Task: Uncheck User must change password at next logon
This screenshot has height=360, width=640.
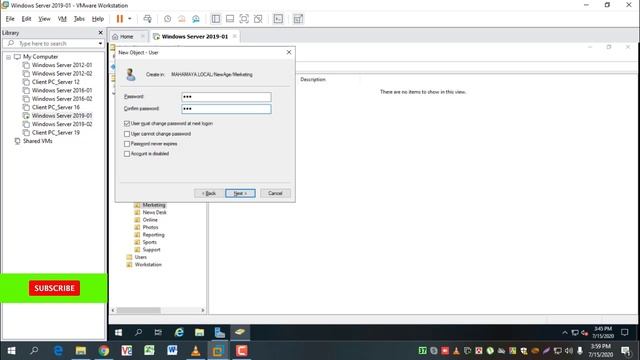Action: (127, 123)
